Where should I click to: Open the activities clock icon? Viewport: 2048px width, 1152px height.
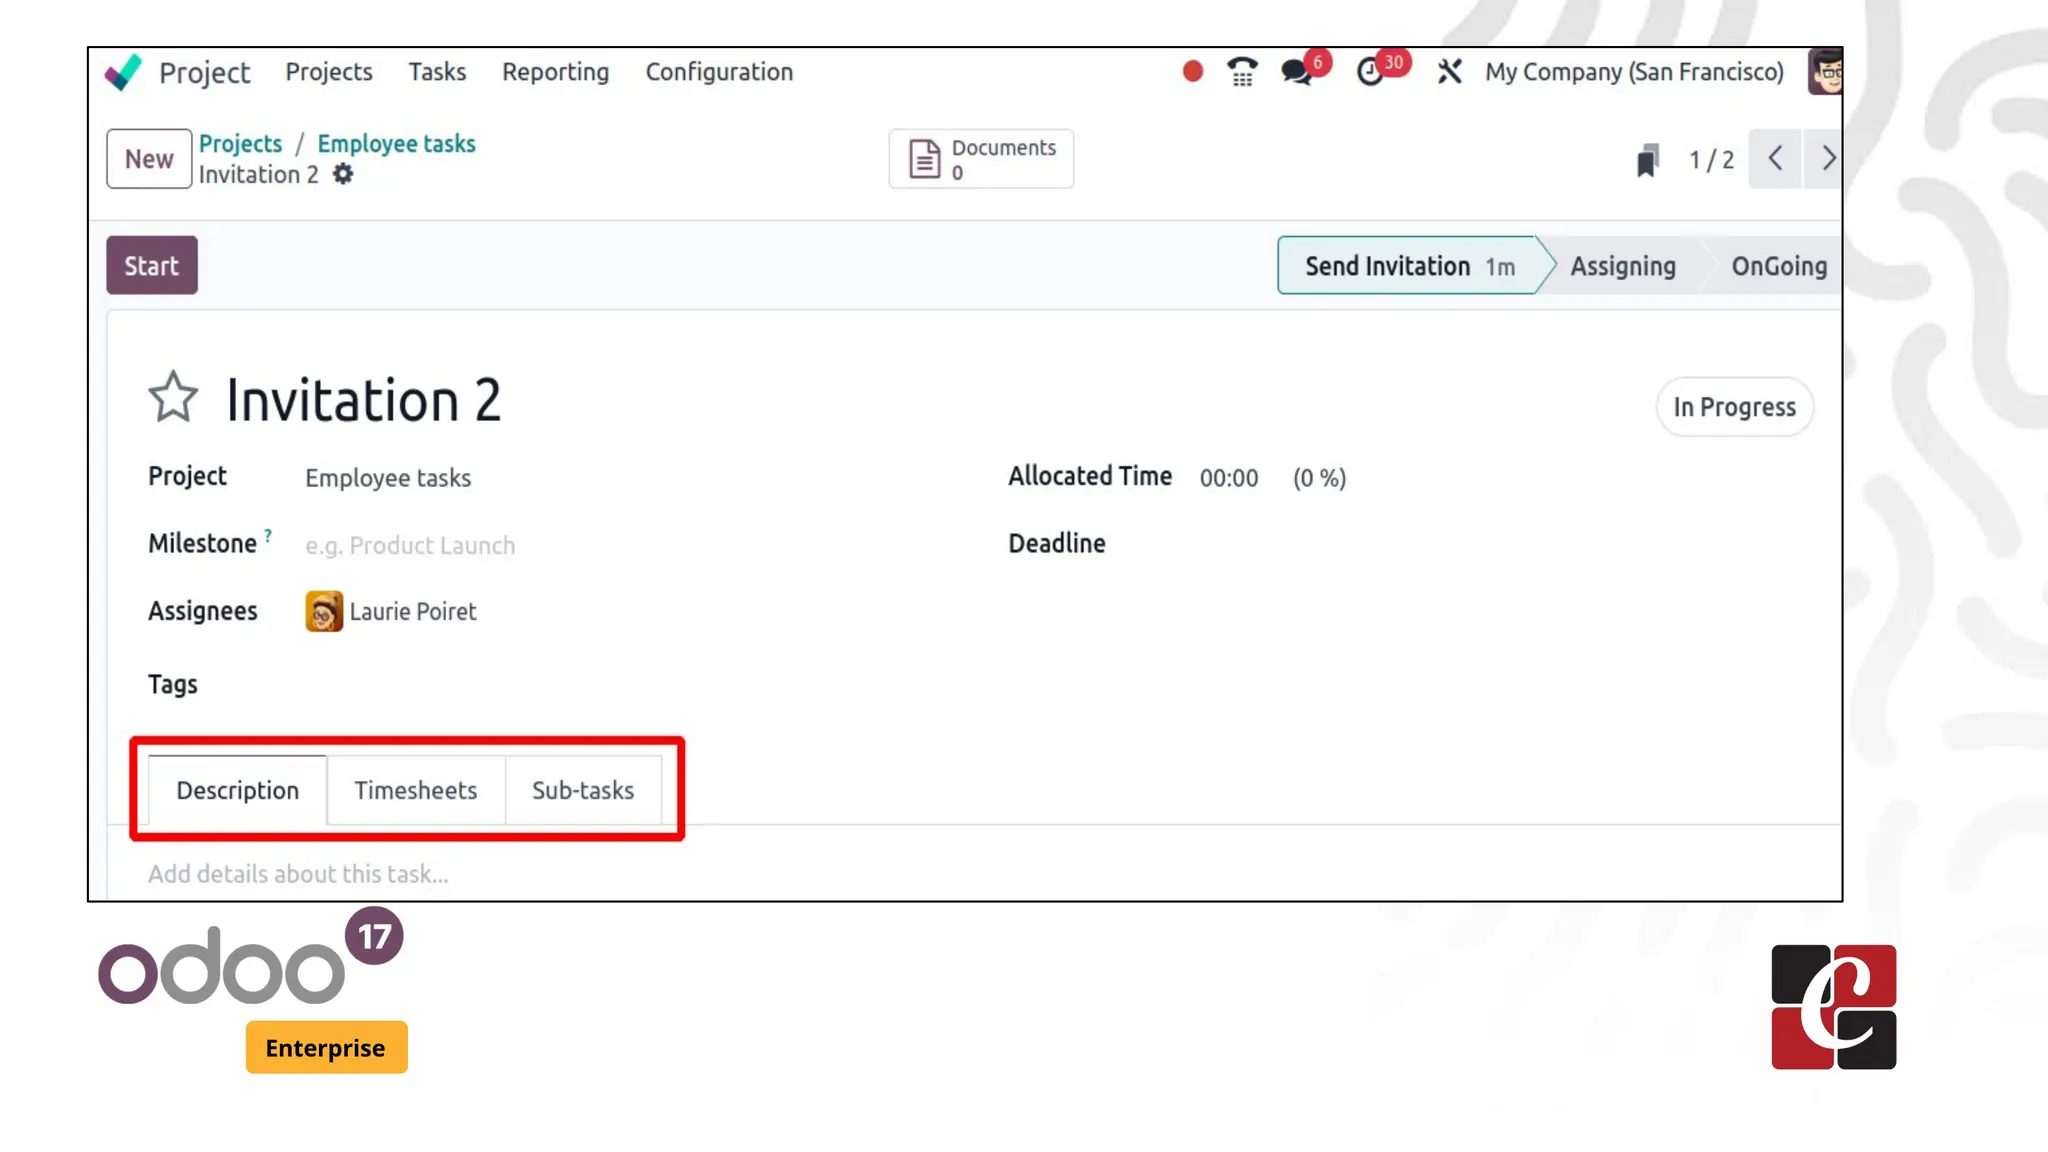1370,73
